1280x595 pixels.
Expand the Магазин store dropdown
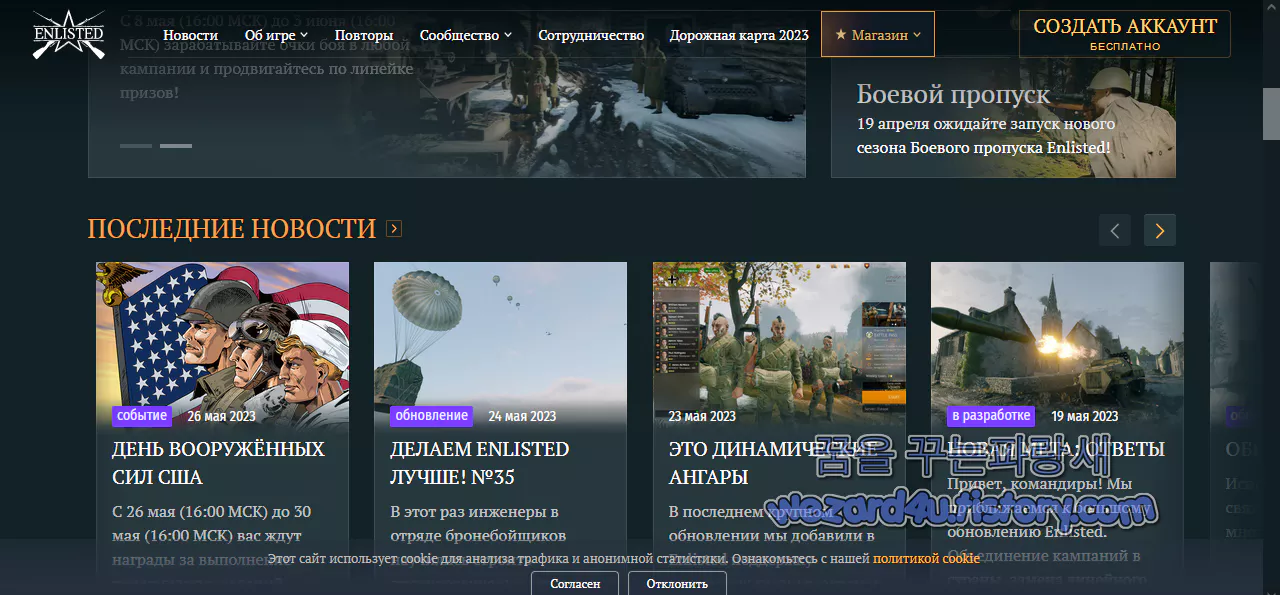878,34
